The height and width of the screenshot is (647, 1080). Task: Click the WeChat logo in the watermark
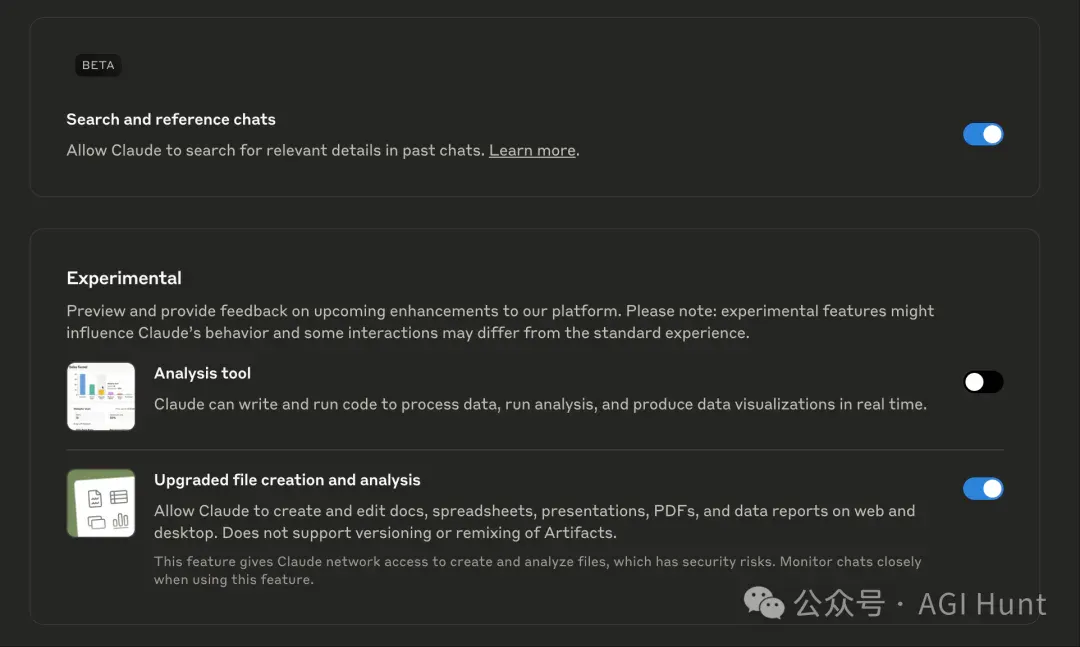764,603
